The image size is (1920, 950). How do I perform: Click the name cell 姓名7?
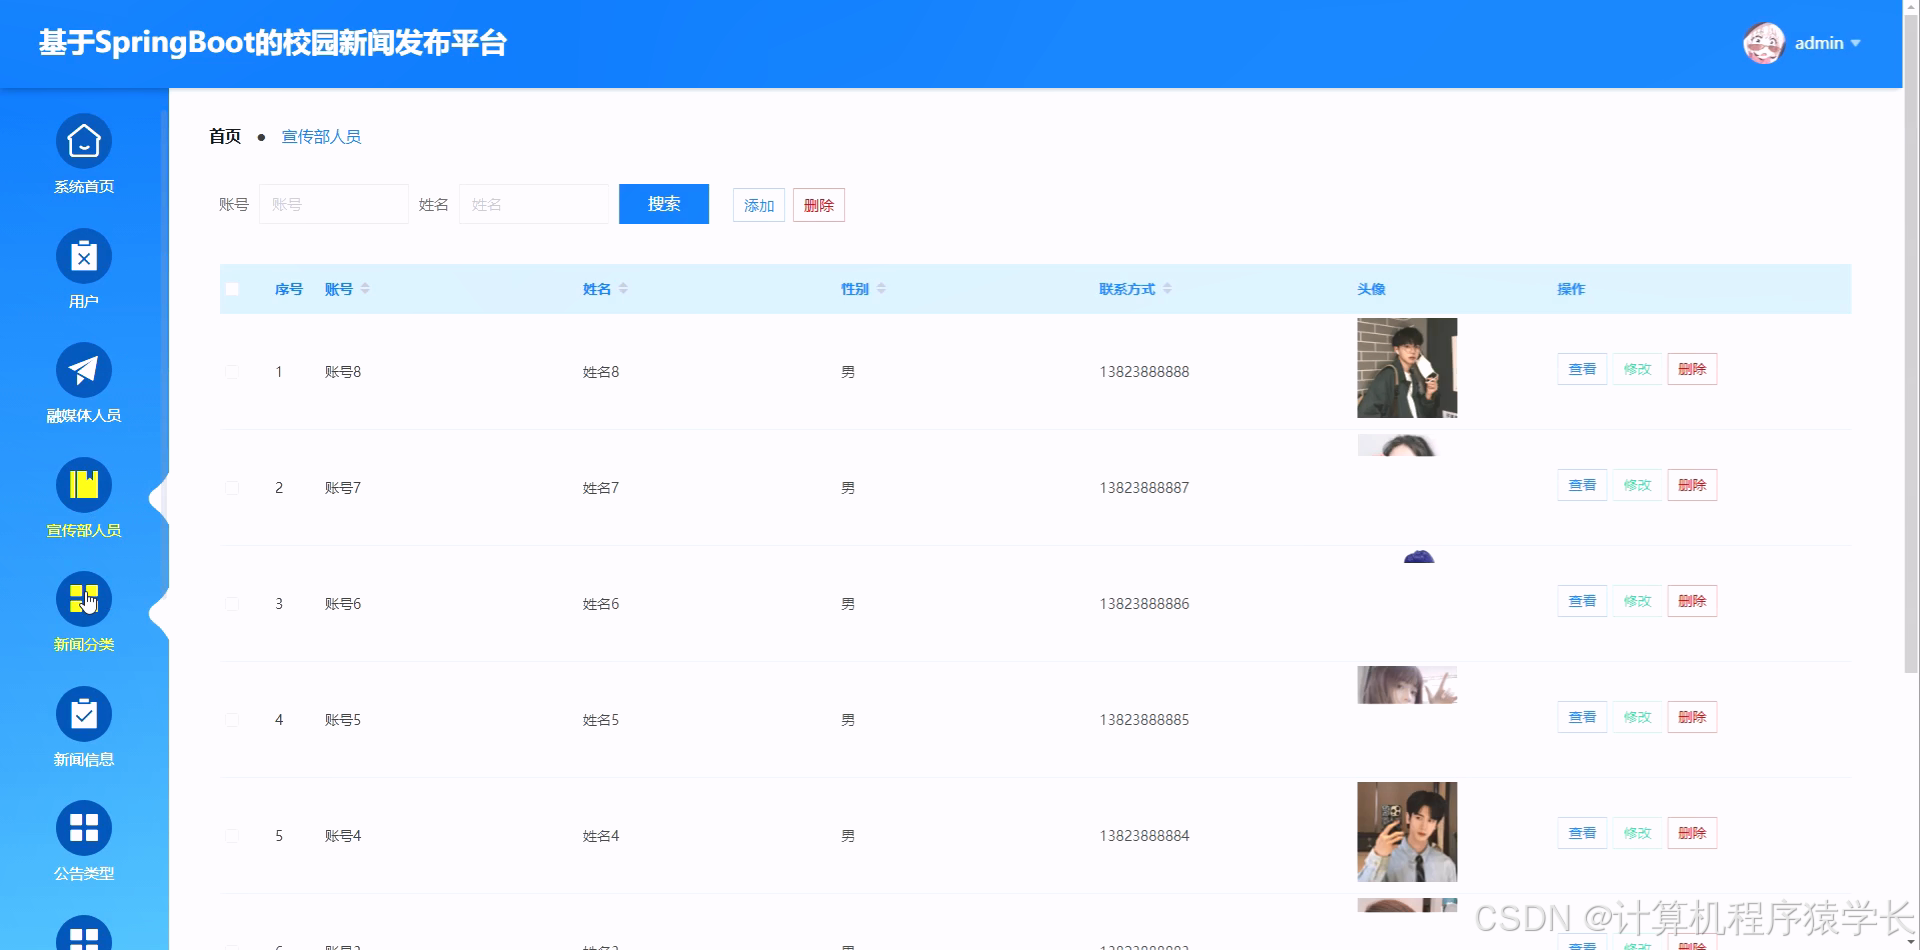click(601, 488)
